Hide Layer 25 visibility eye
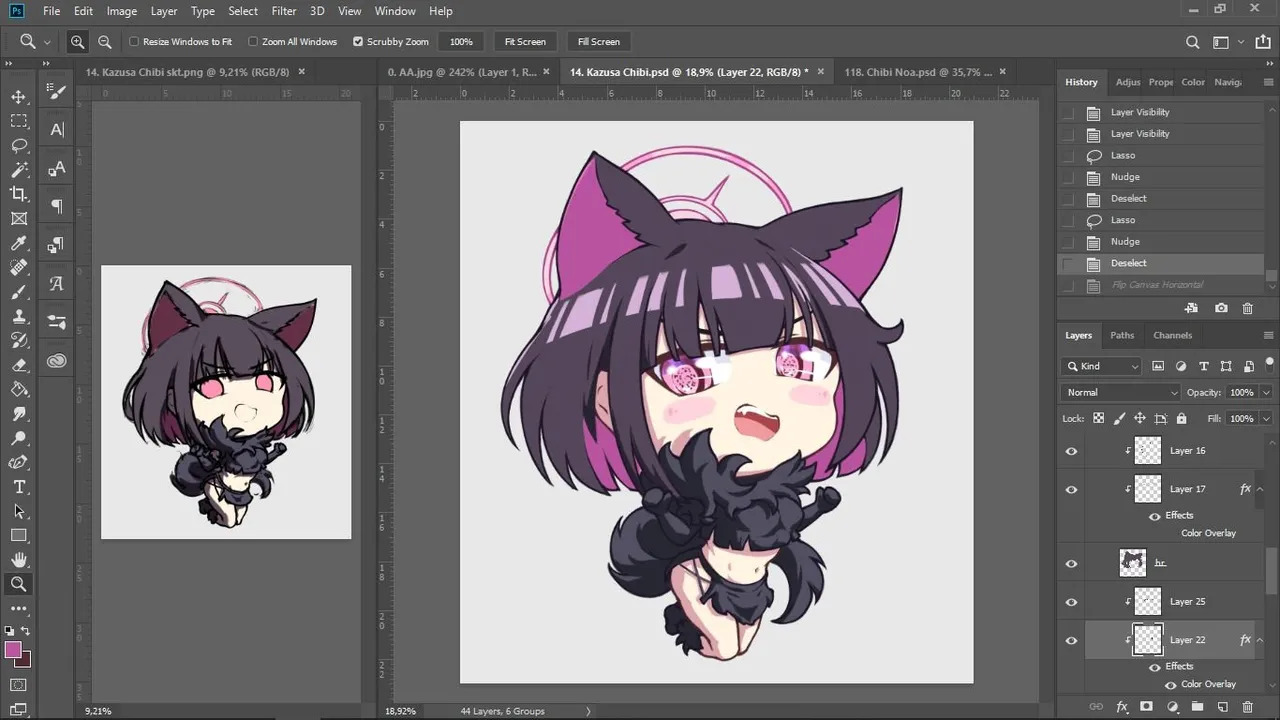The image size is (1280, 720). pyautogui.click(x=1071, y=602)
